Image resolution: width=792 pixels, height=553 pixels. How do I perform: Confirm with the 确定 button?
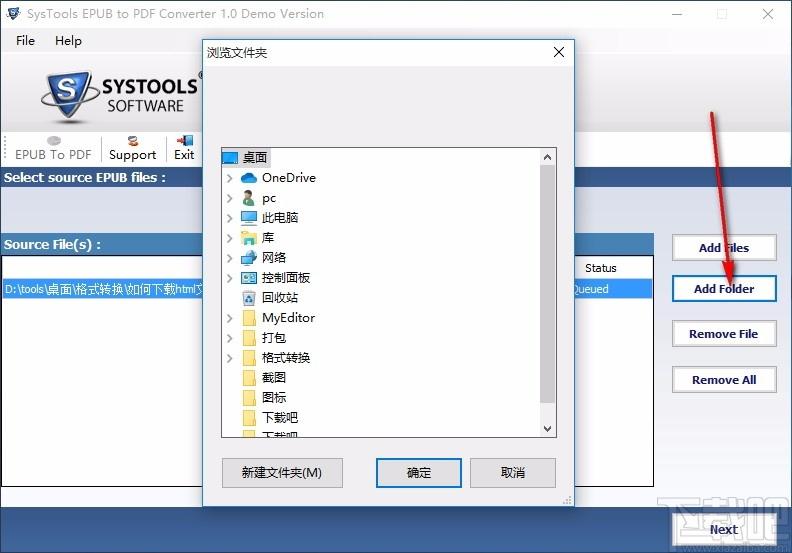(419, 473)
